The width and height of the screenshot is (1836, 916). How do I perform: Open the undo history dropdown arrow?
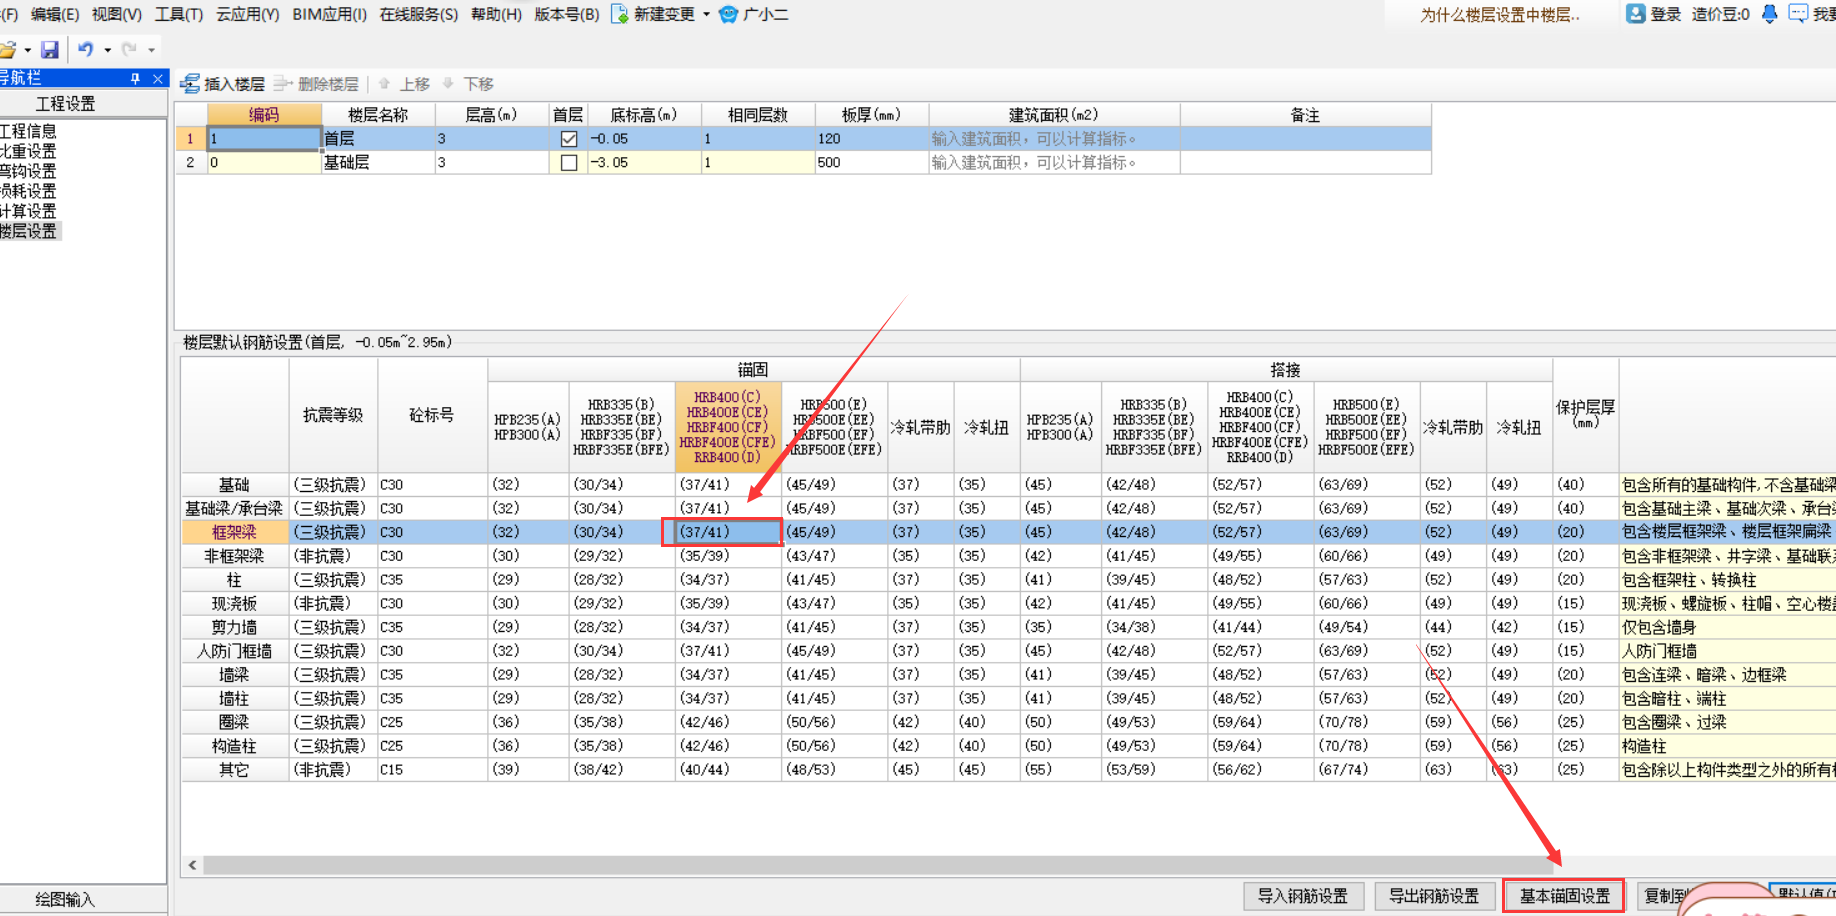107,49
